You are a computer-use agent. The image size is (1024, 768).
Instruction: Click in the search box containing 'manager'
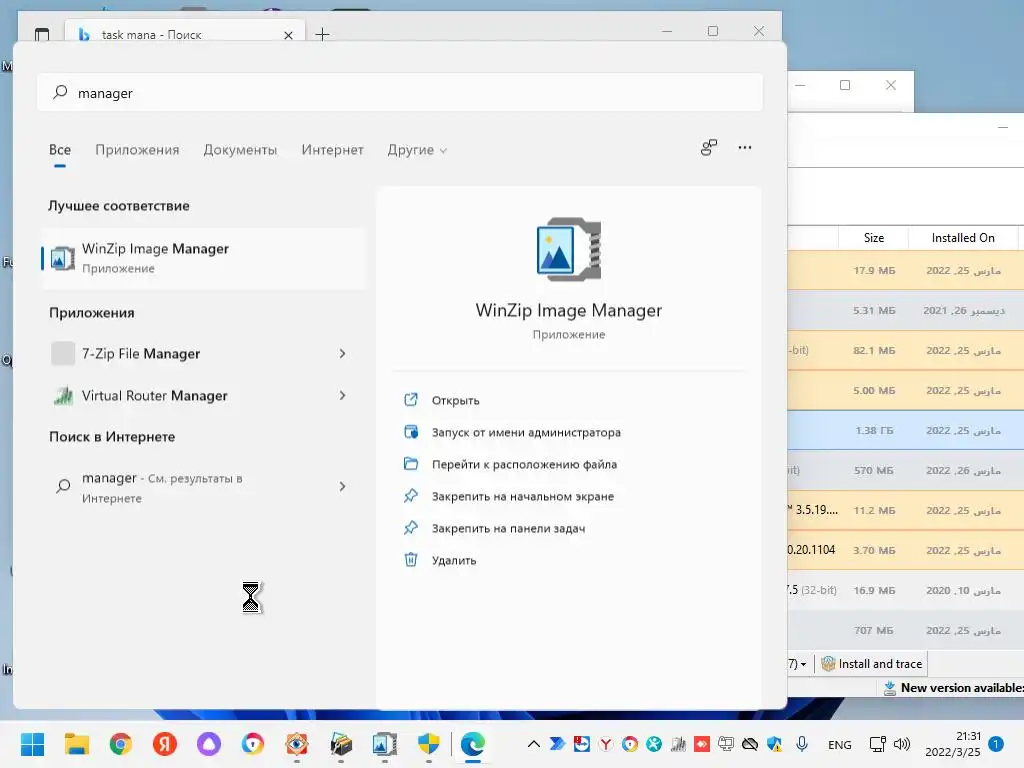[x=400, y=93]
